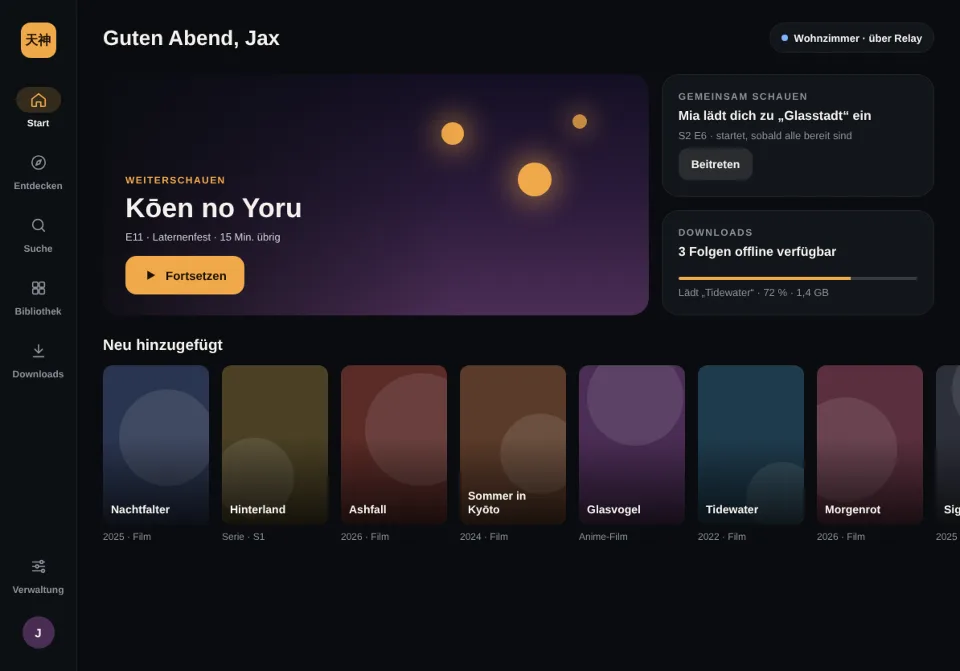Viewport: 960px width, 671px height.
Task: Open the Sommer in Kyōto poster
Action: tap(512, 444)
